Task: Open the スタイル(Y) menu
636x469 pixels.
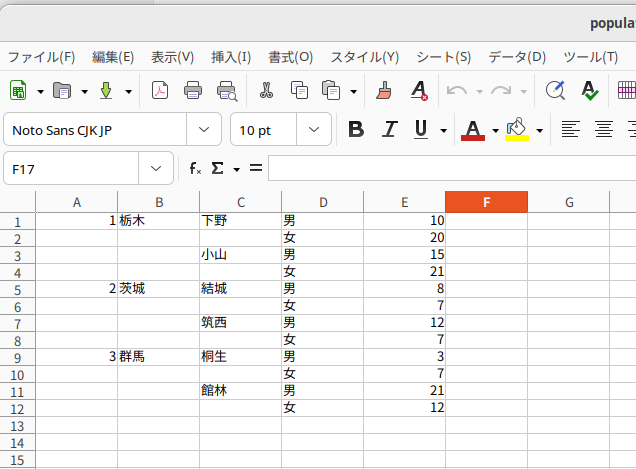Action: [x=365, y=57]
